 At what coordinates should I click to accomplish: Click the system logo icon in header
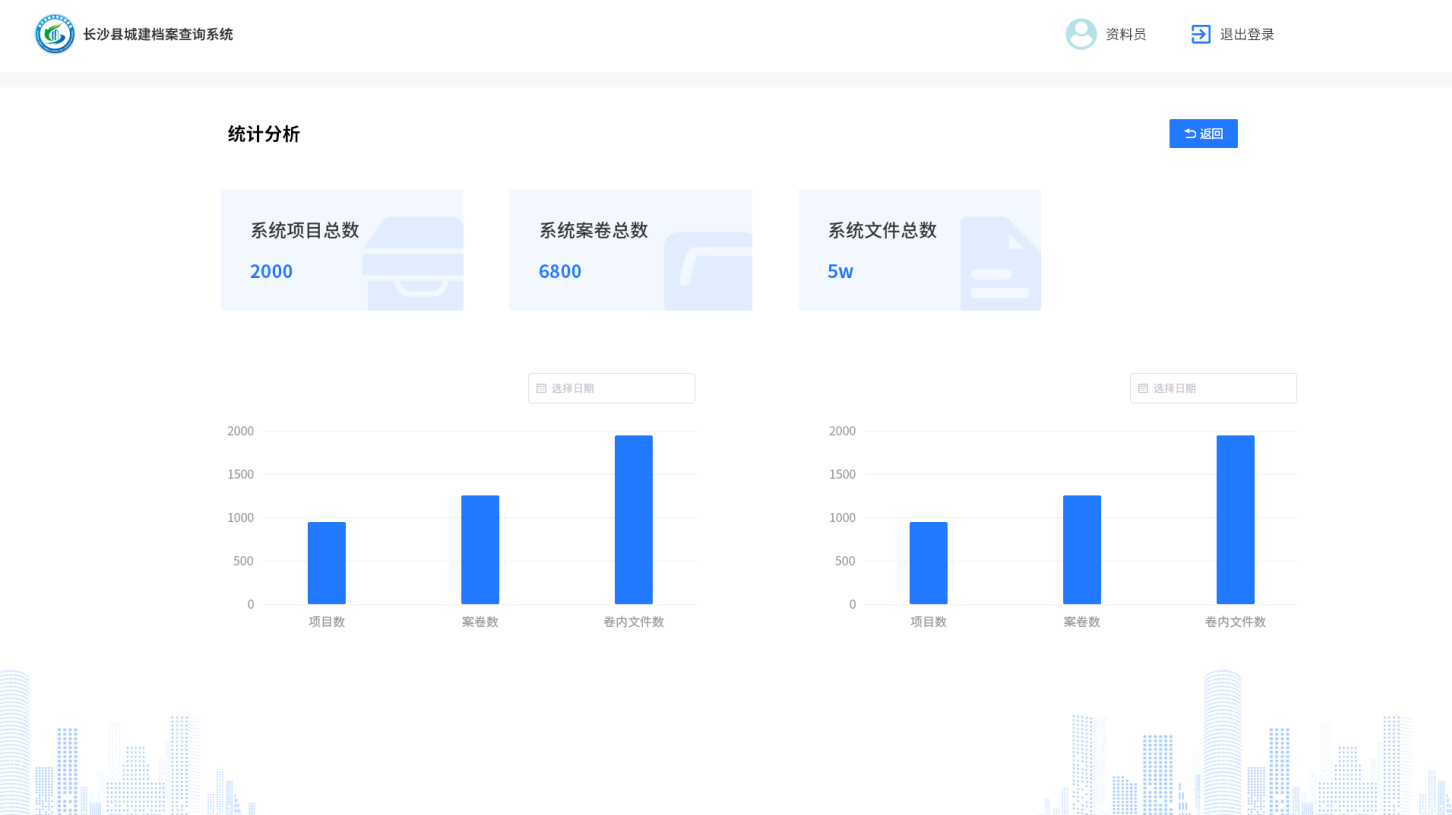(55, 34)
